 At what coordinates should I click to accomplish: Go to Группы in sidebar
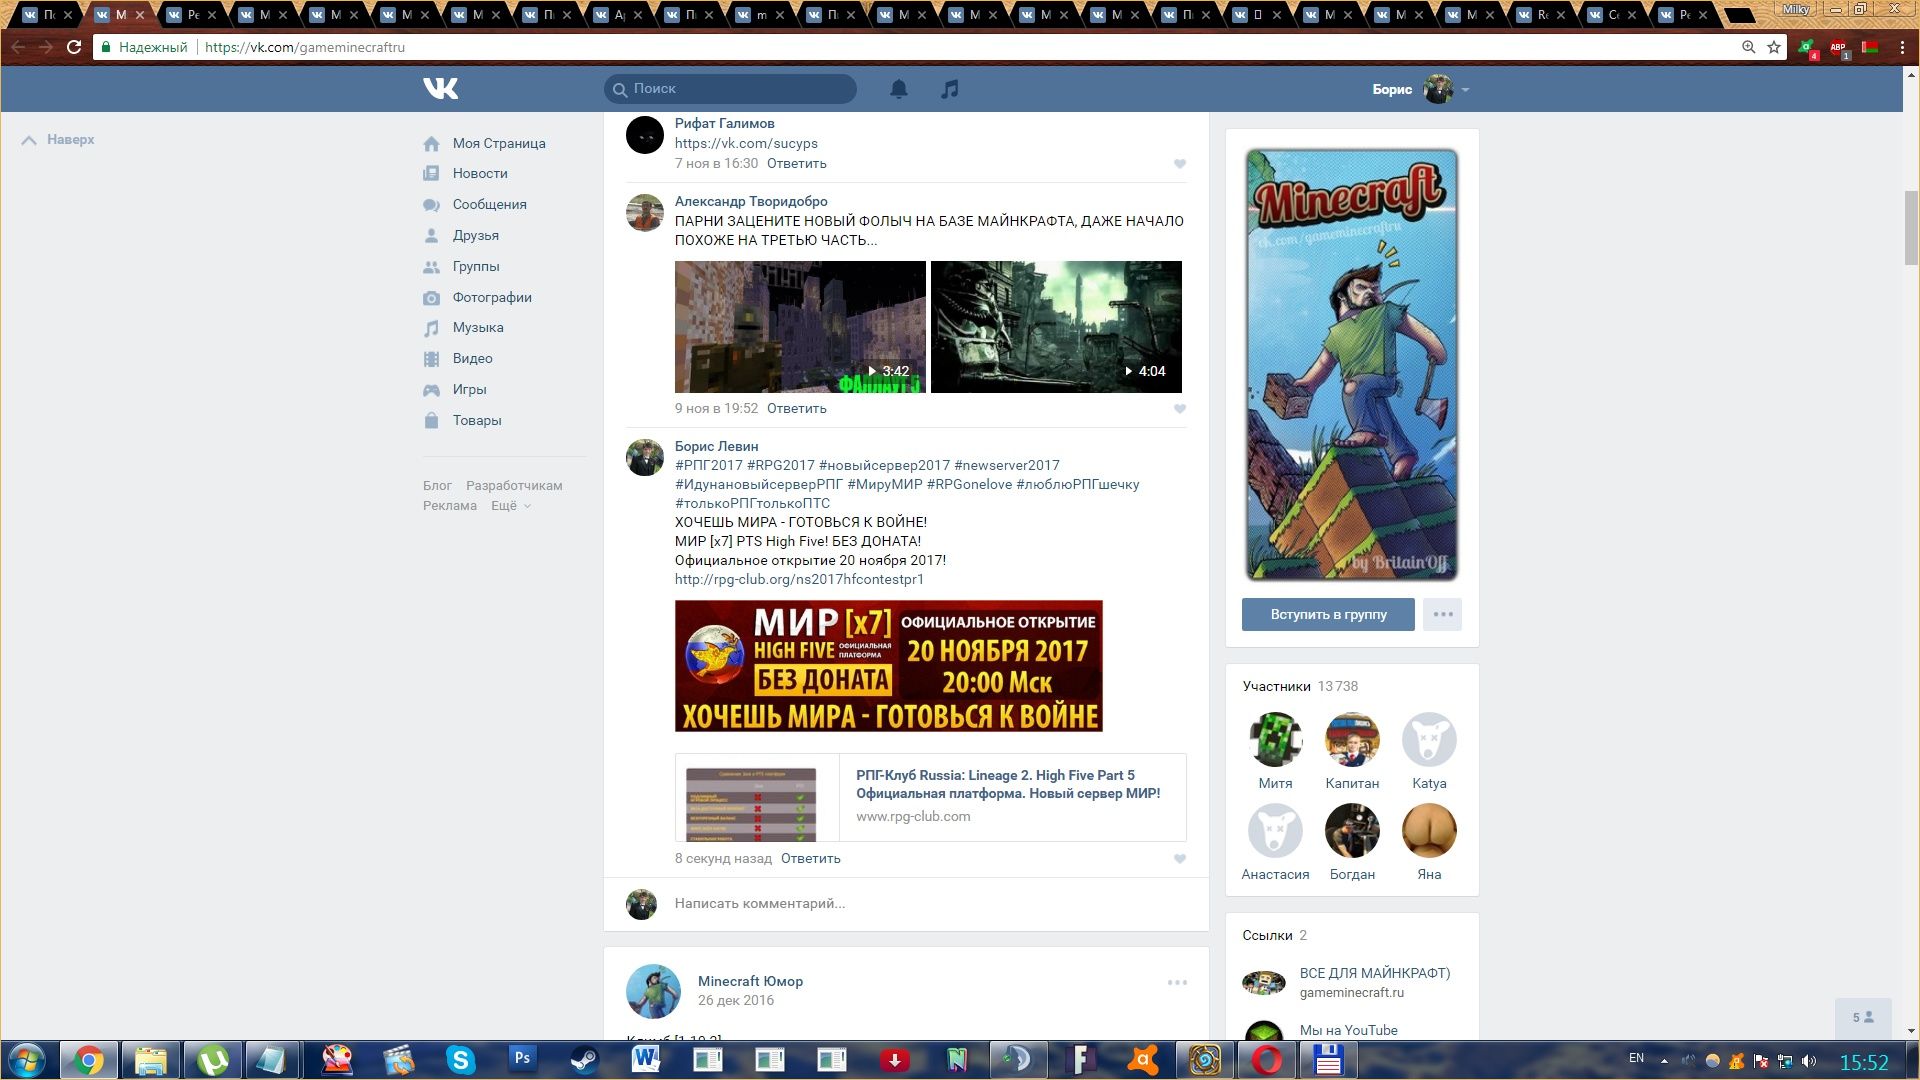(475, 266)
